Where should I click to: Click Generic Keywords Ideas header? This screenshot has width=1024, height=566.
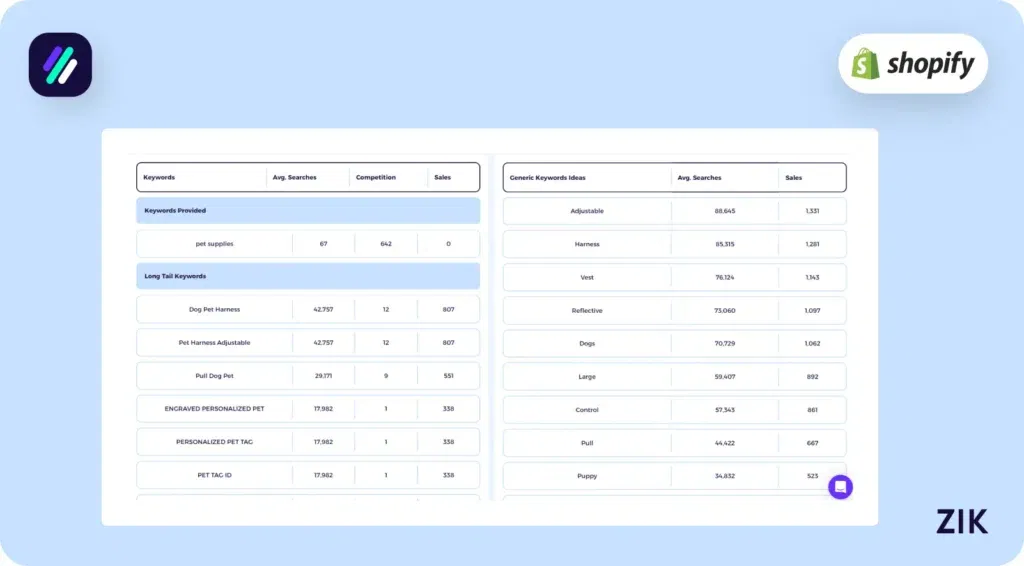click(x=547, y=178)
